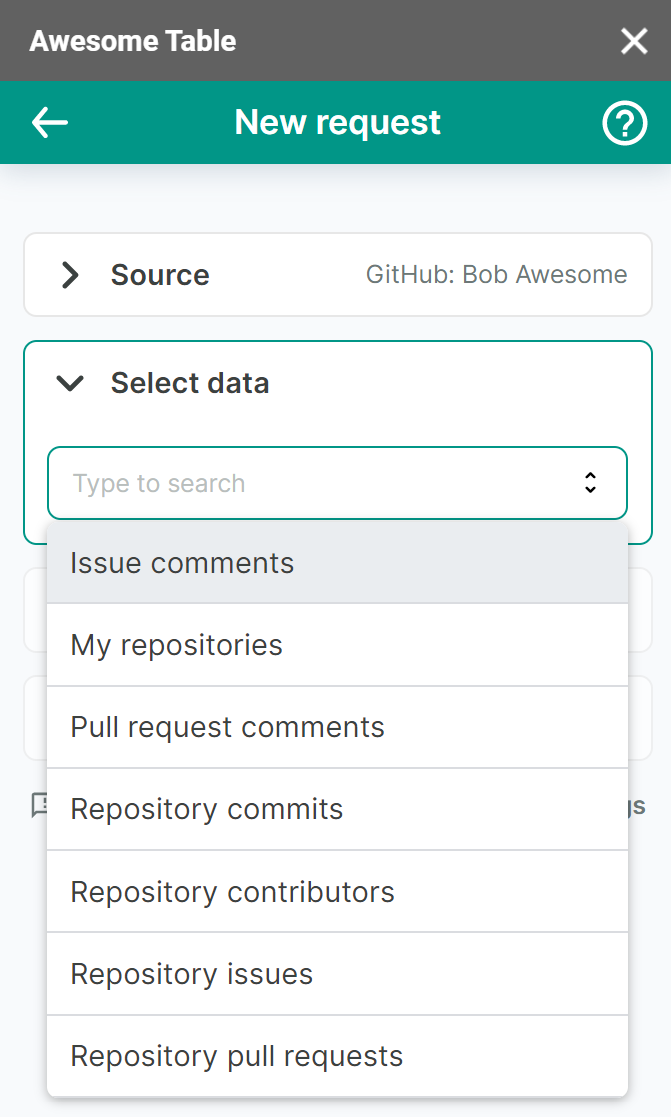Image resolution: width=671 pixels, height=1117 pixels.
Task: Click the back arrow in header
Action: click(x=50, y=123)
